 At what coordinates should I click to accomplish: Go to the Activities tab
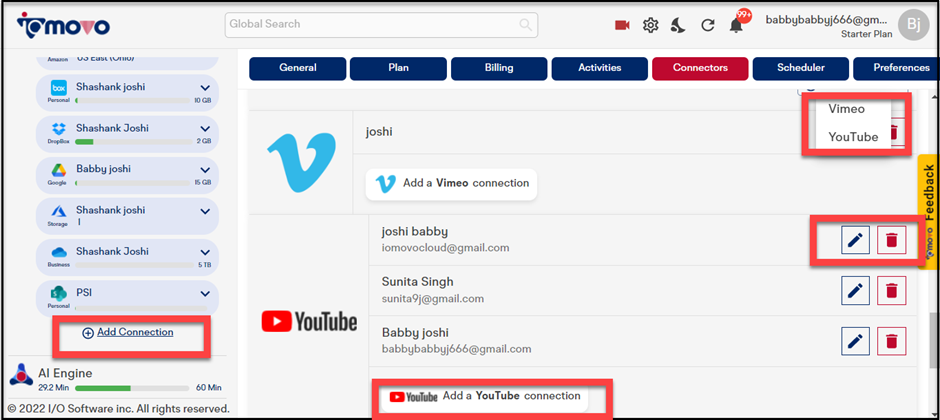click(599, 68)
